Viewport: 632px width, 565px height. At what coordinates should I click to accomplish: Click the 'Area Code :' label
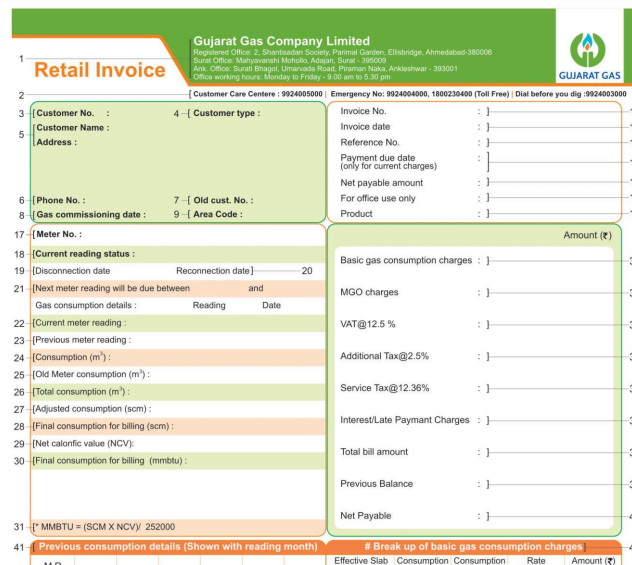pyautogui.click(x=218, y=214)
